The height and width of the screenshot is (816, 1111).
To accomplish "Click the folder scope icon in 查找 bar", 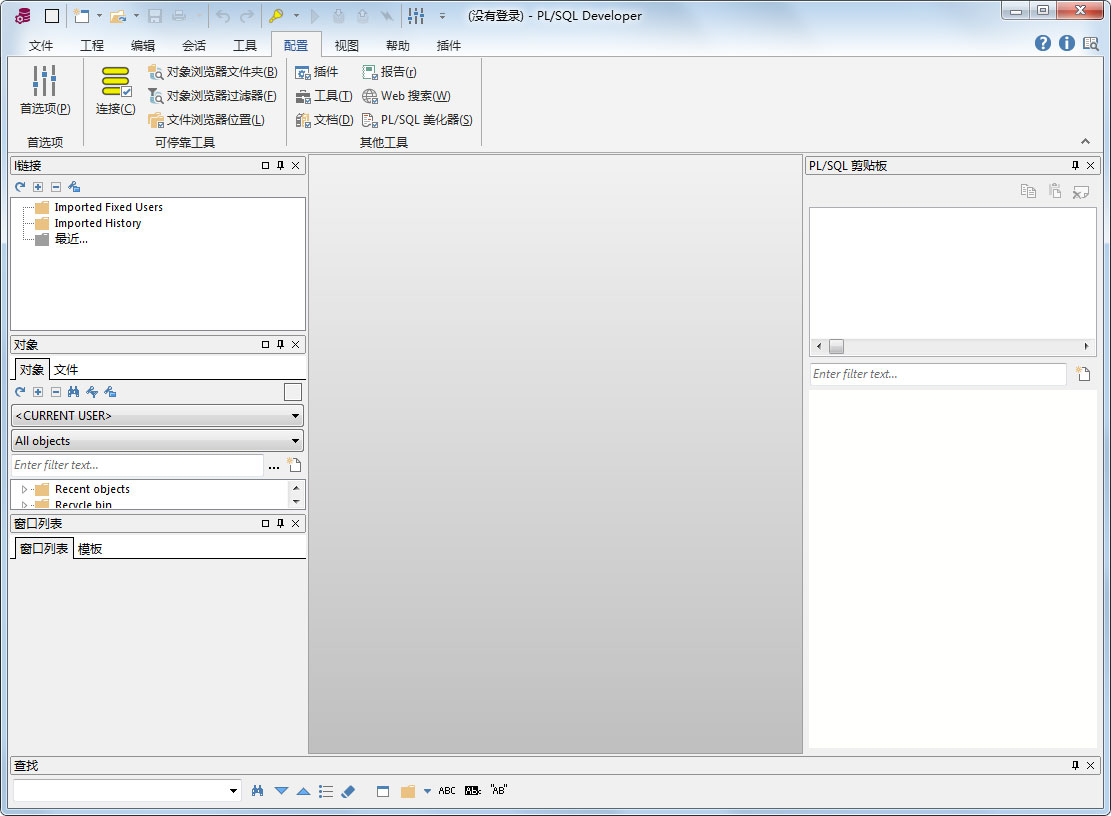I will [x=407, y=790].
